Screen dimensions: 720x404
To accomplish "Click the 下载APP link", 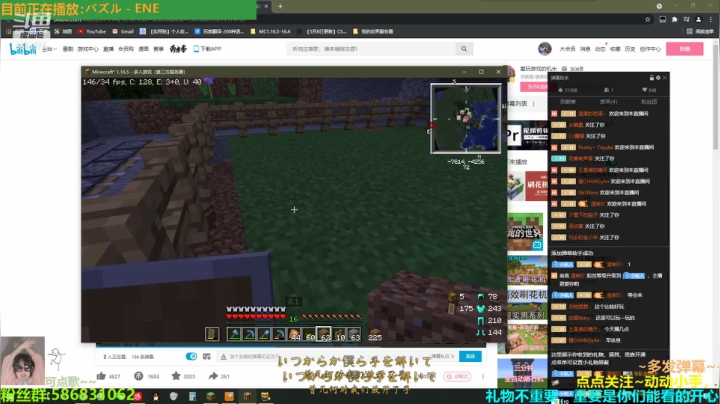I will pos(208,49).
